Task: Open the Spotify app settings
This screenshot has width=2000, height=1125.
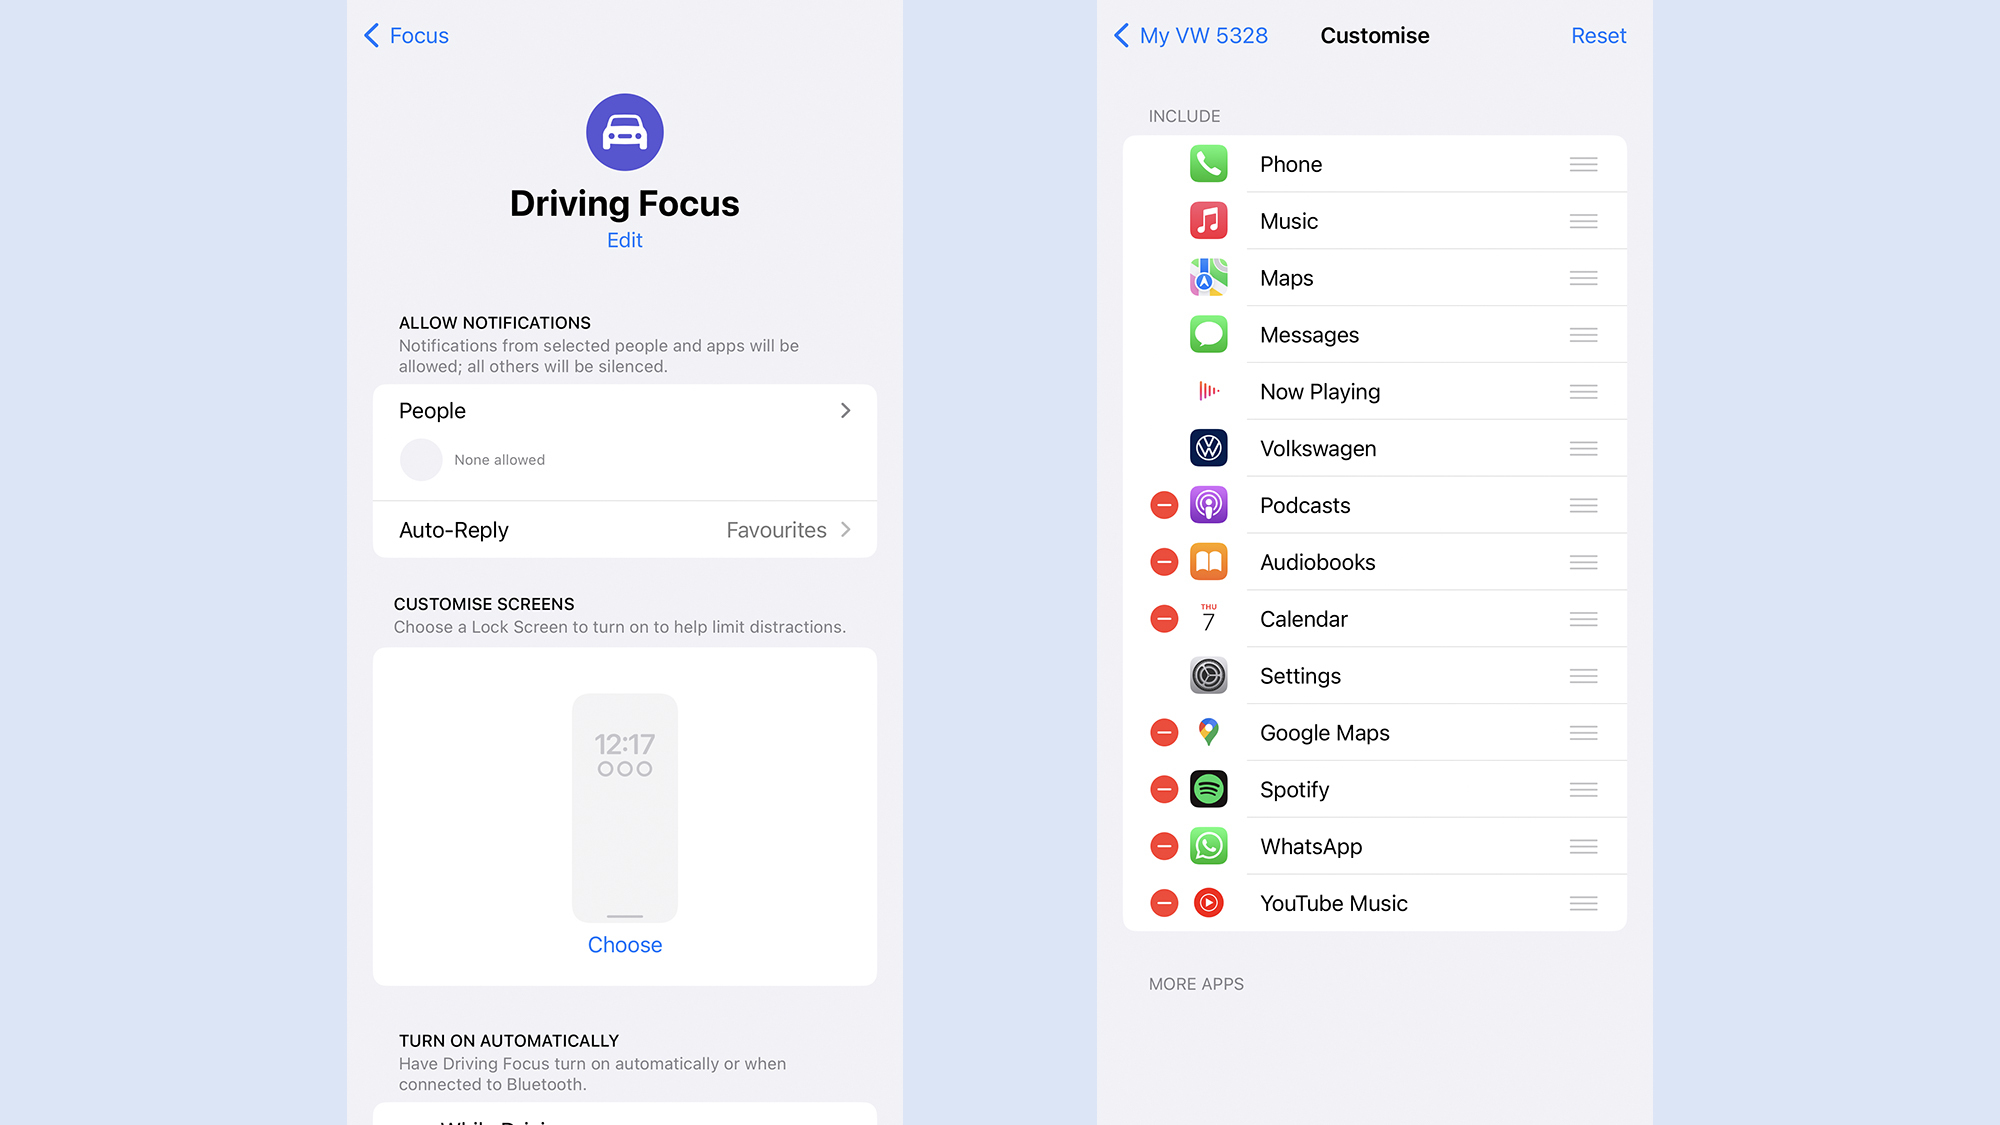Action: tap(1294, 788)
